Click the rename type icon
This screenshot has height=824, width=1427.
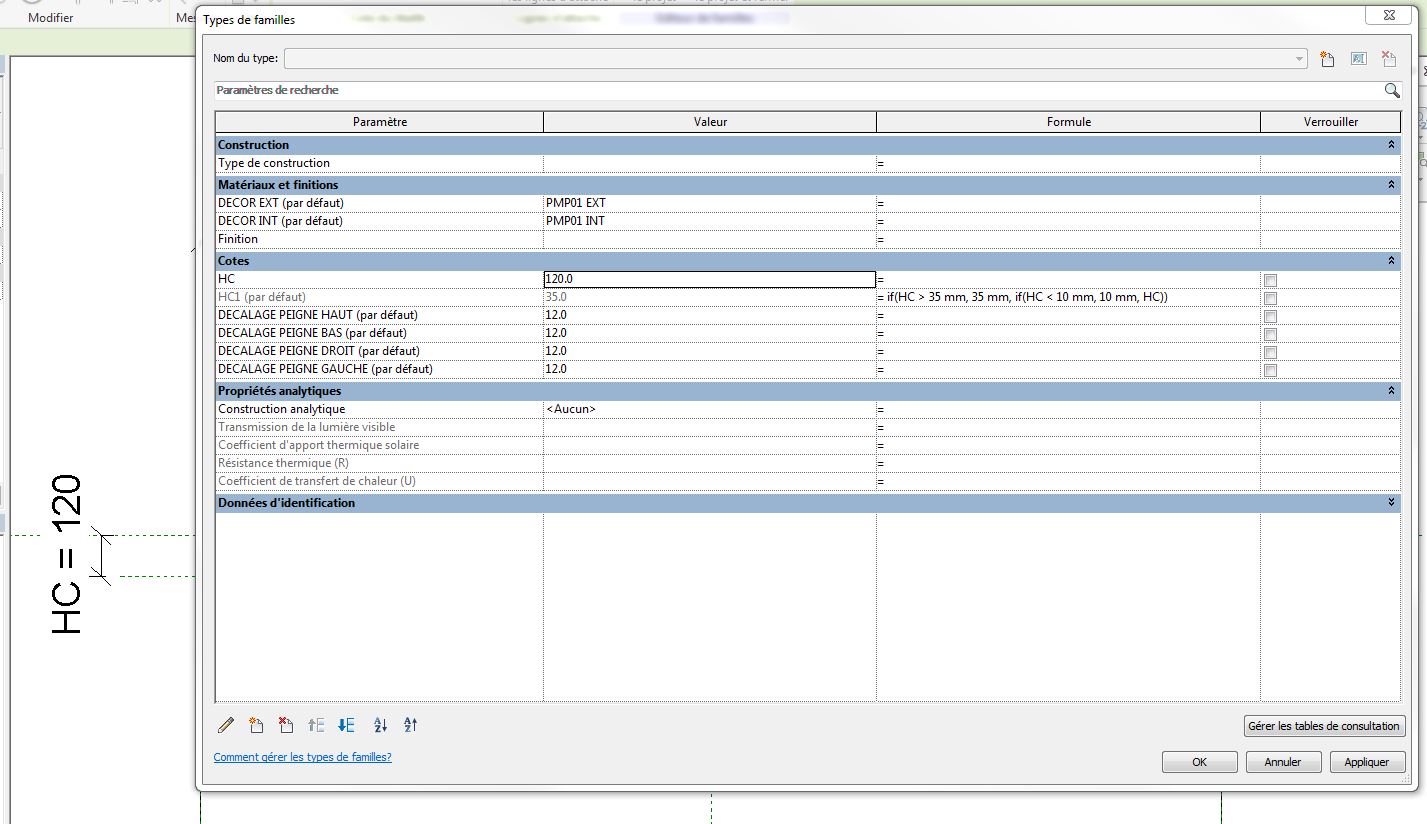[x=1358, y=59]
